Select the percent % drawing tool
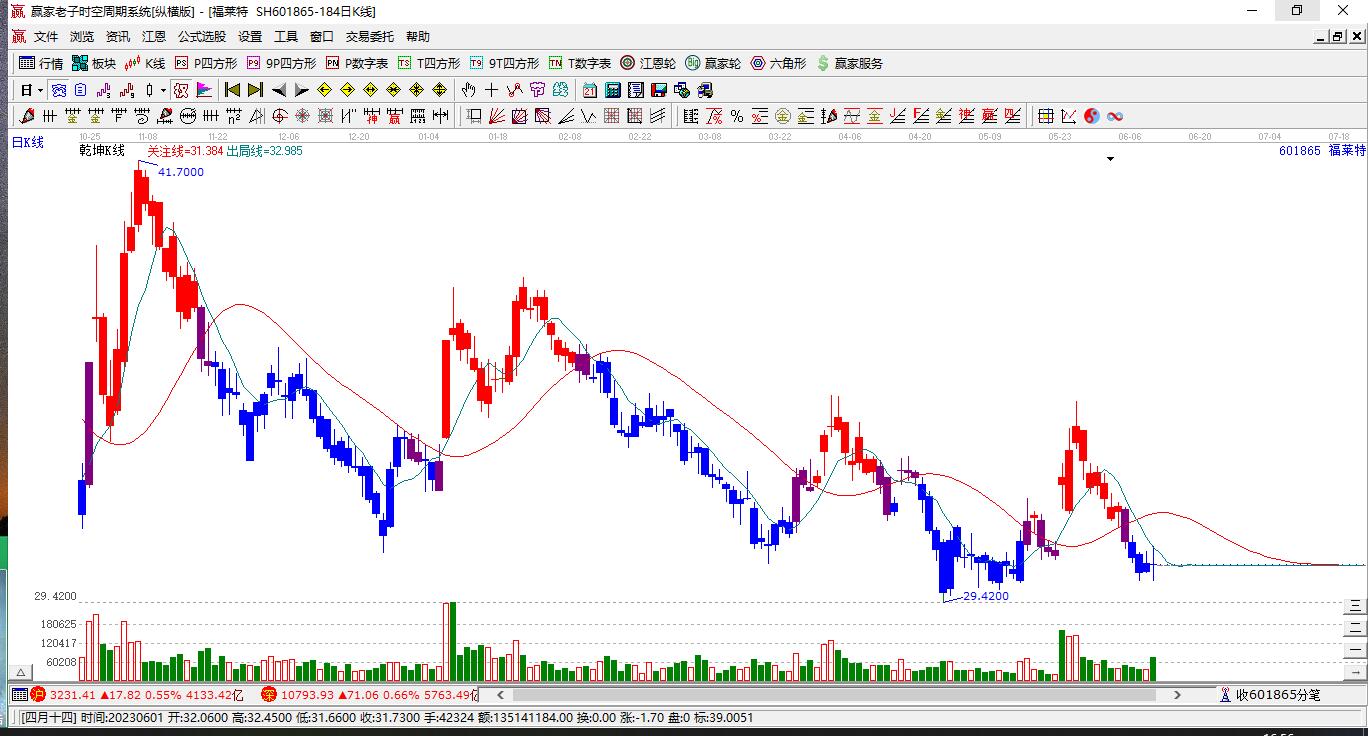 coord(737,116)
